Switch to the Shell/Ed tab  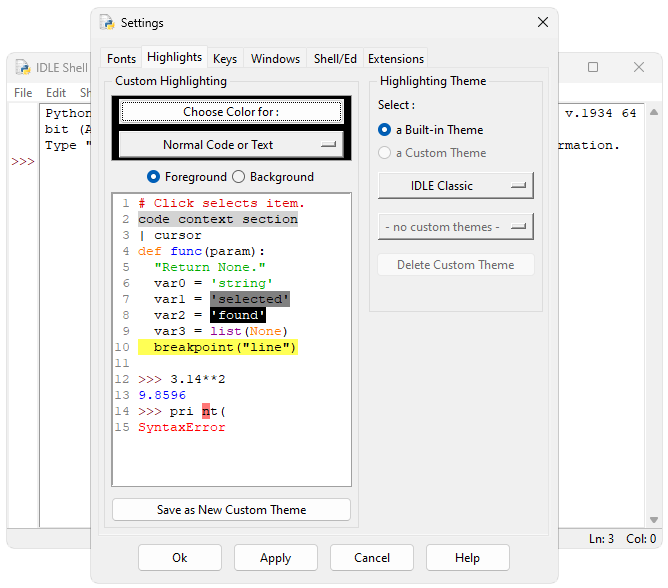click(335, 58)
